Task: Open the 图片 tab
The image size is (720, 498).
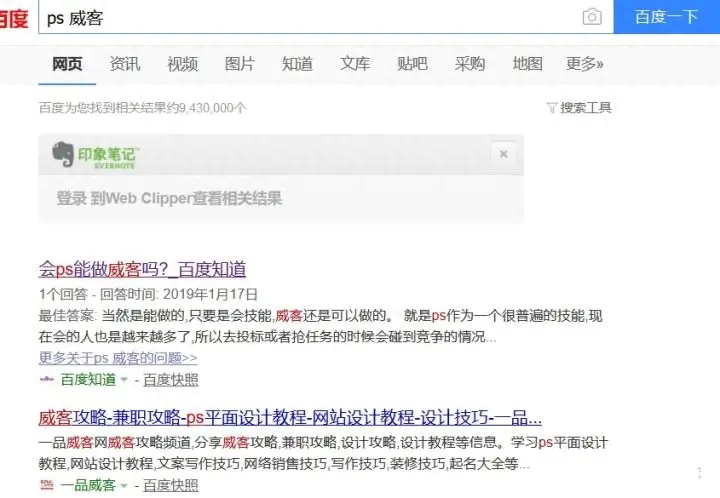Action: pos(240,64)
